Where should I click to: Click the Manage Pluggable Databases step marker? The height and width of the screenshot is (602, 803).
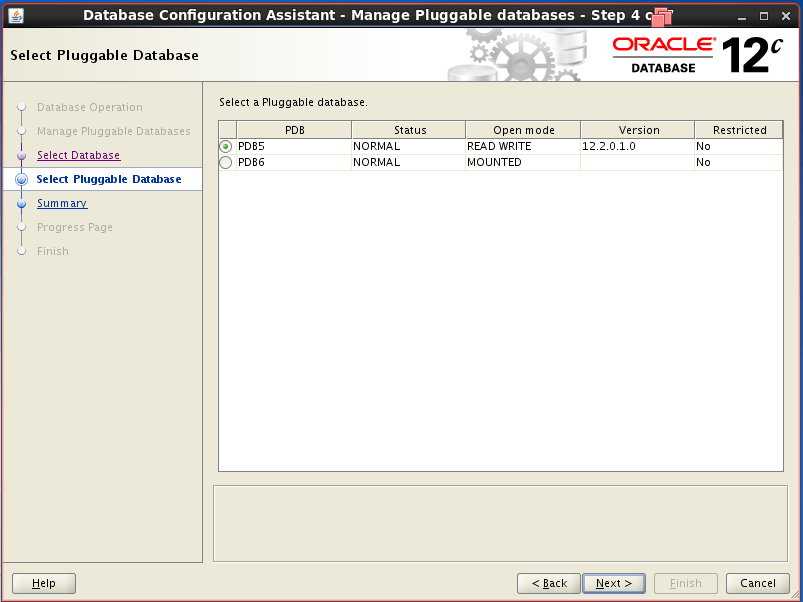[21, 131]
